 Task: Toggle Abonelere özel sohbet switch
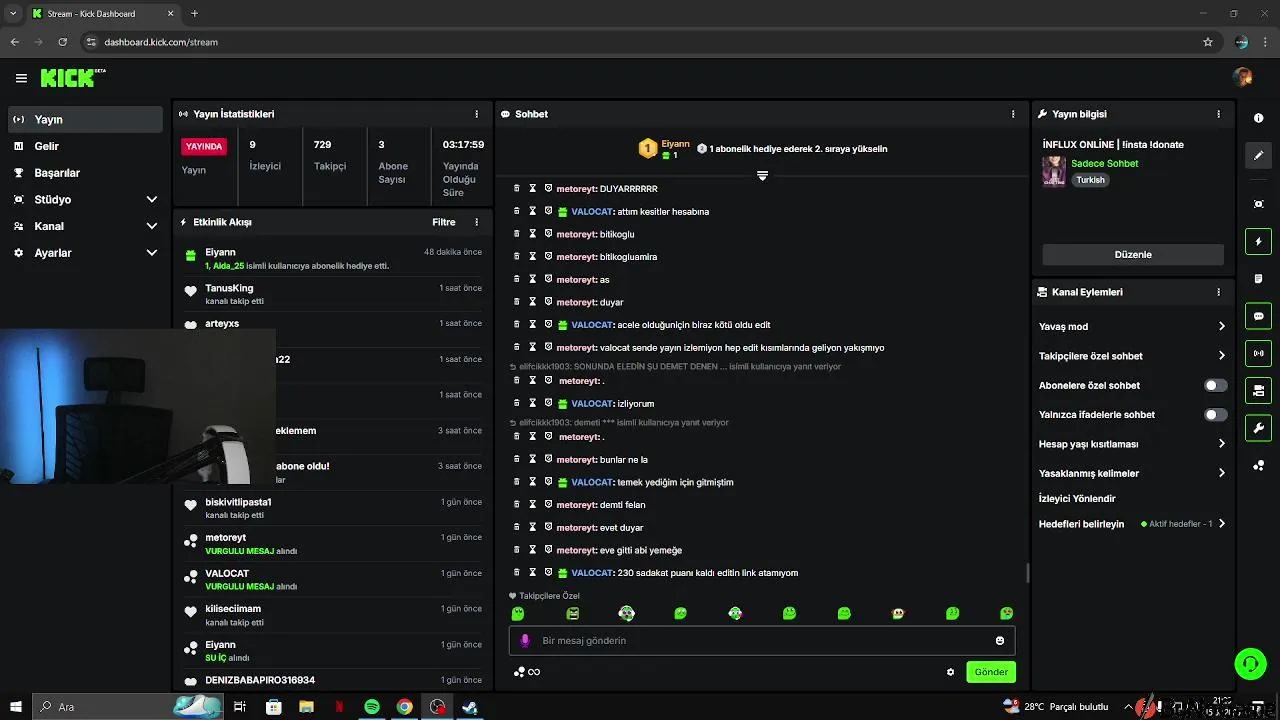pos(1215,385)
